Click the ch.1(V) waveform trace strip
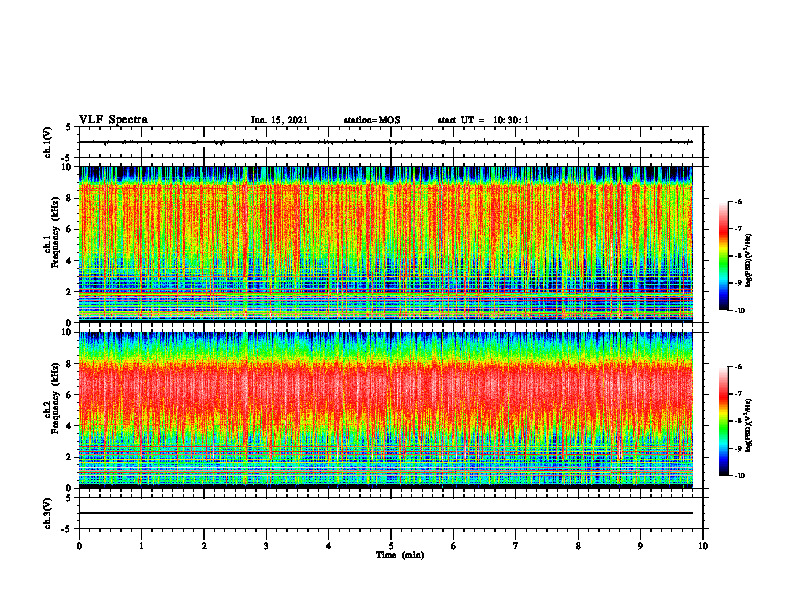The width and height of the screenshot is (792, 612). tap(386, 142)
